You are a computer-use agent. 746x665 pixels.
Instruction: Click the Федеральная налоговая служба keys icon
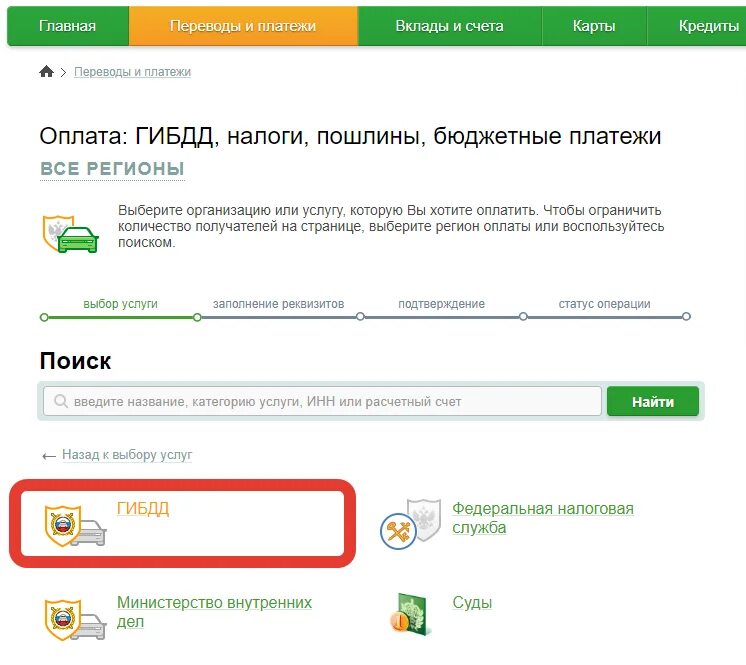[x=411, y=524]
